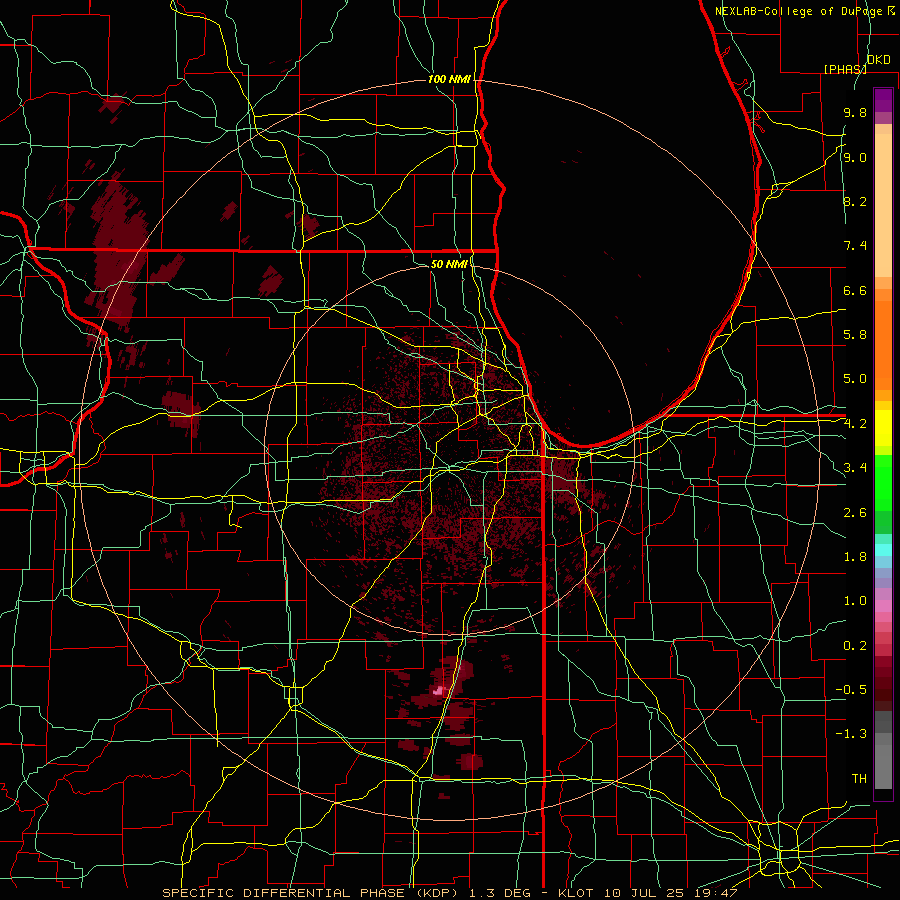
Task: Click the 1.8 value on the scale
Action: (855, 557)
